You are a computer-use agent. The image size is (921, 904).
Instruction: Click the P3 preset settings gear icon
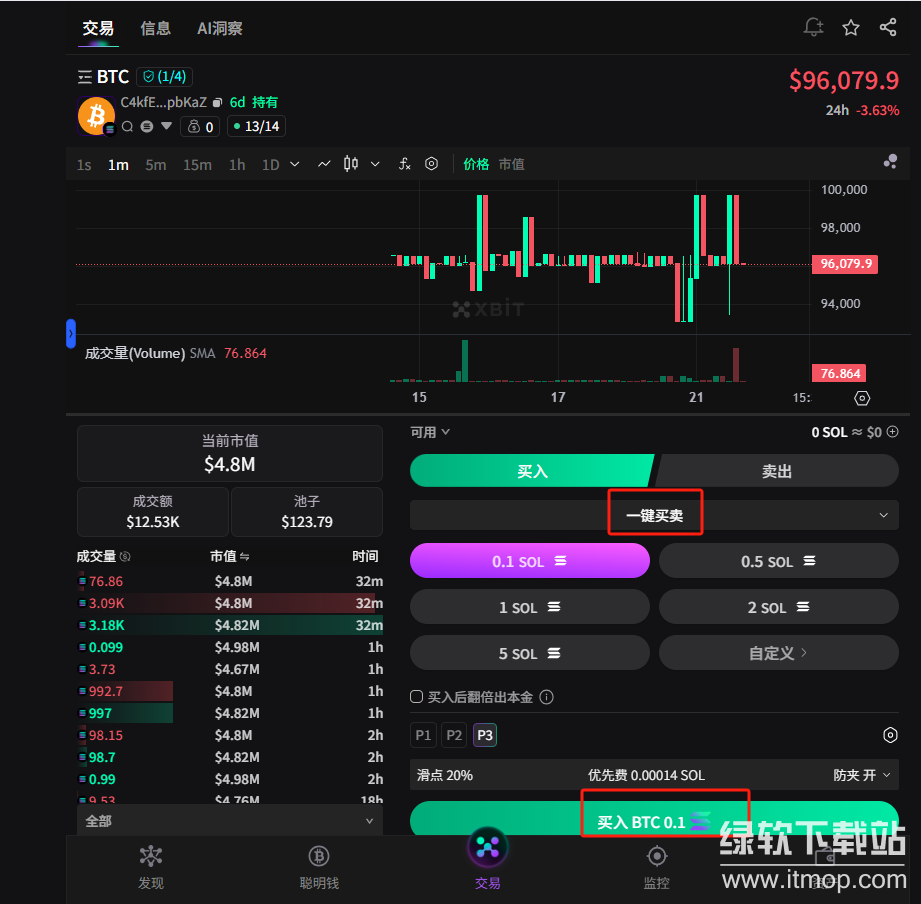tap(890, 735)
